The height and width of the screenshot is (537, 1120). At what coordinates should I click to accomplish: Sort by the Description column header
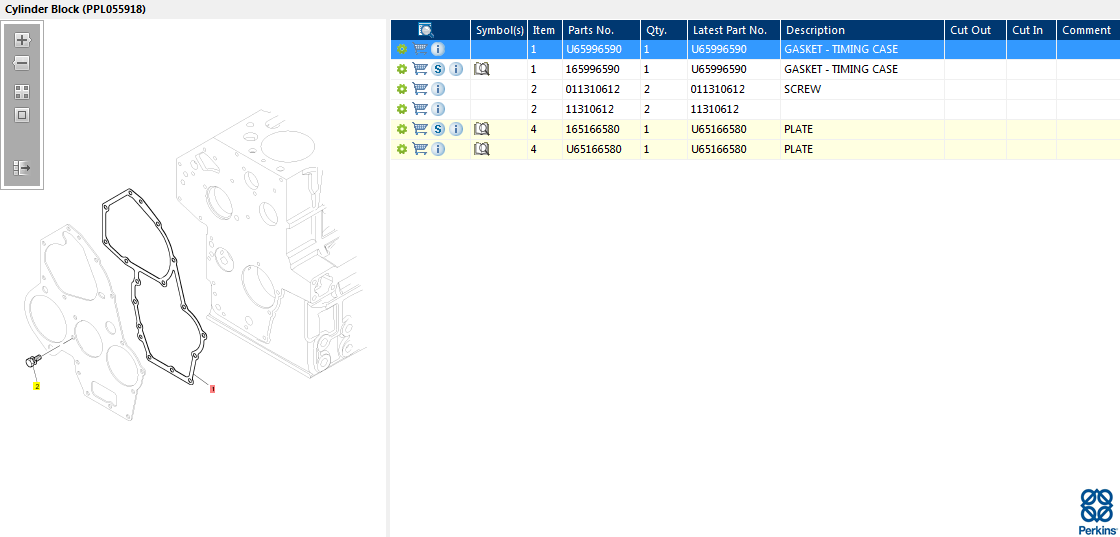[862, 30]
